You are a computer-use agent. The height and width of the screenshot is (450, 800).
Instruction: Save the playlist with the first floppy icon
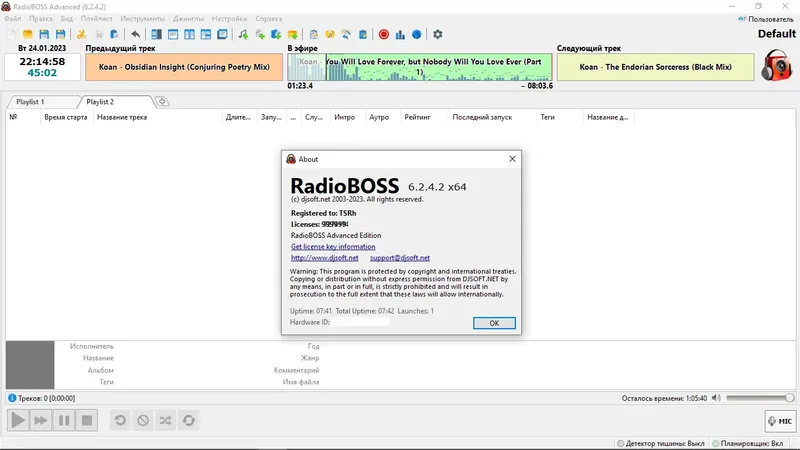(44, 34)
